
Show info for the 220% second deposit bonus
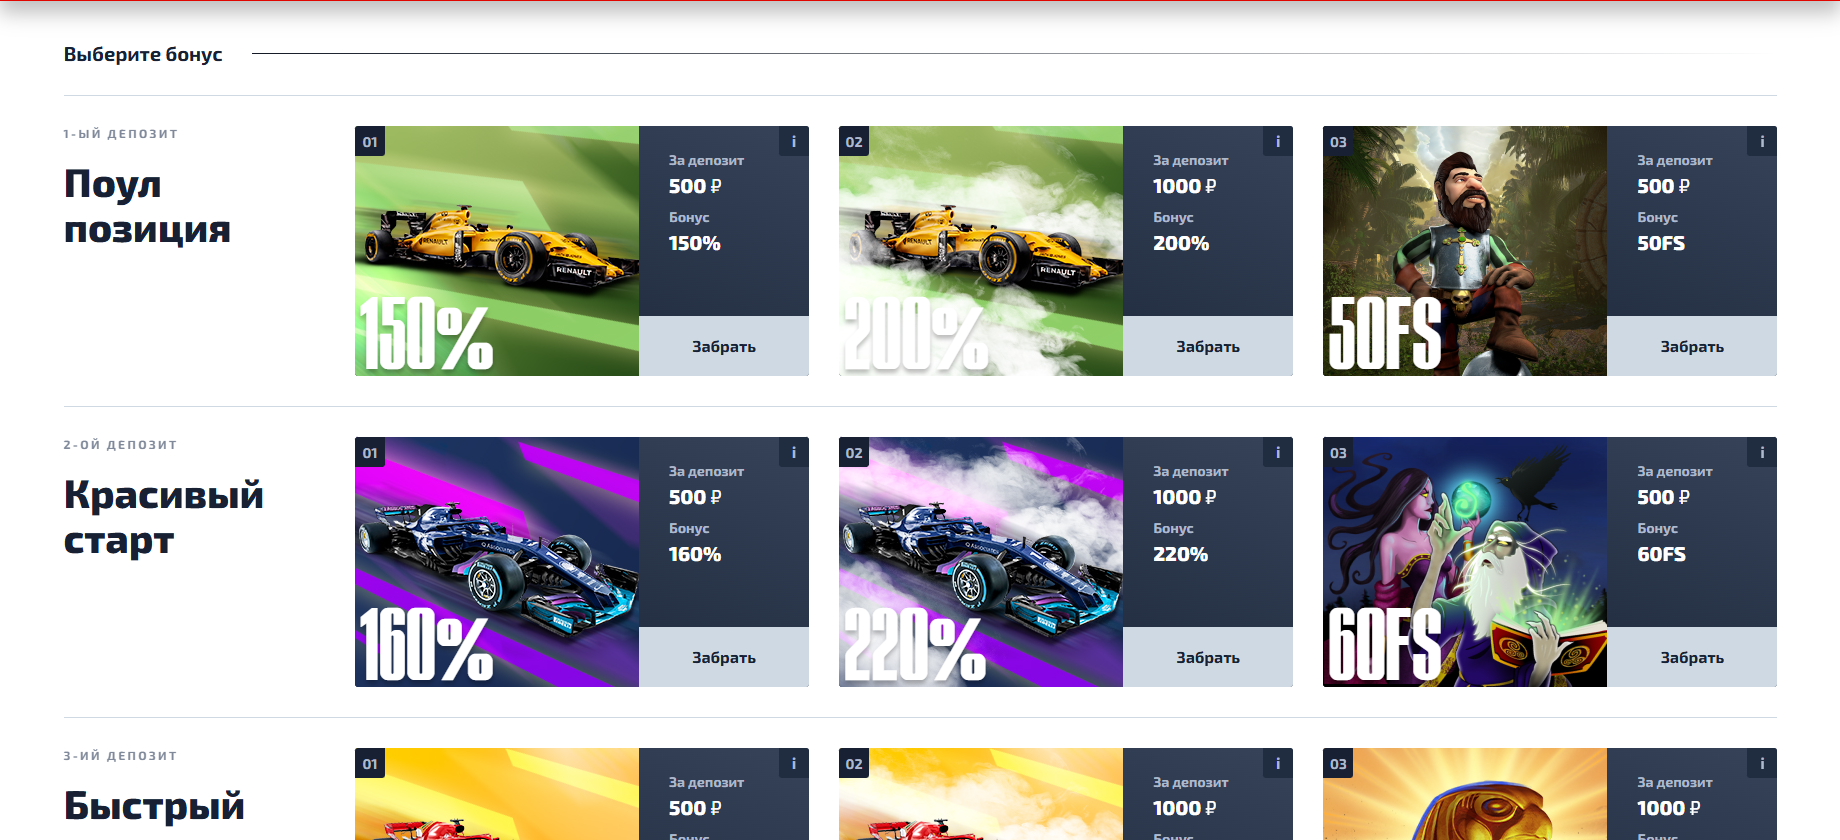(1278, 452)
